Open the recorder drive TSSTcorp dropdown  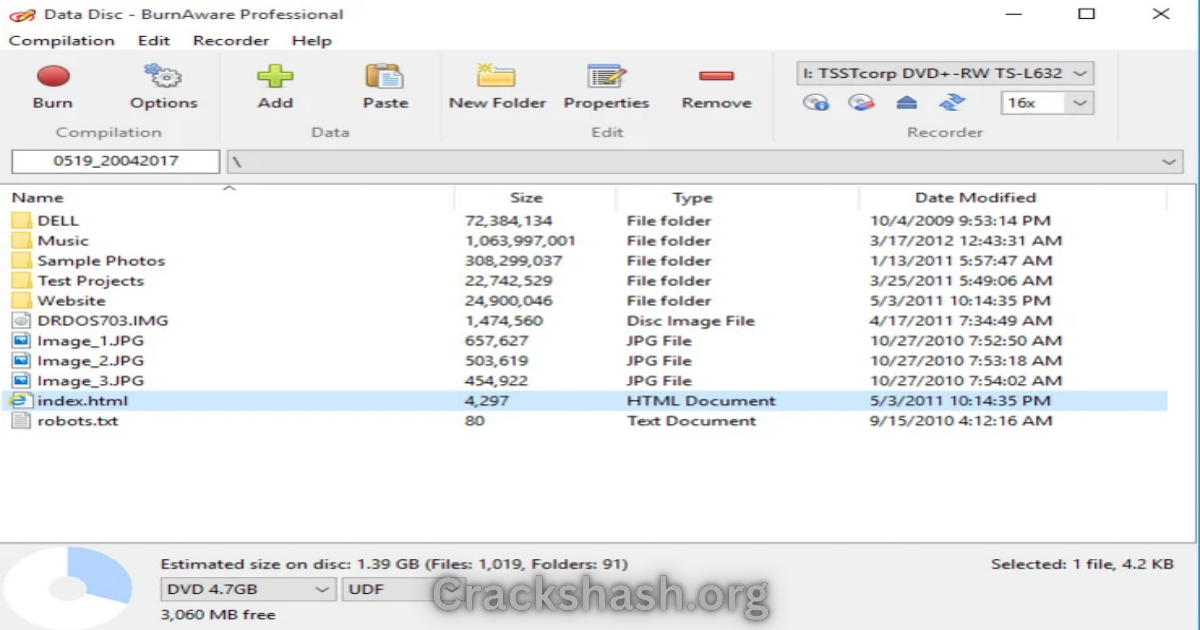[x=945, y=73]
